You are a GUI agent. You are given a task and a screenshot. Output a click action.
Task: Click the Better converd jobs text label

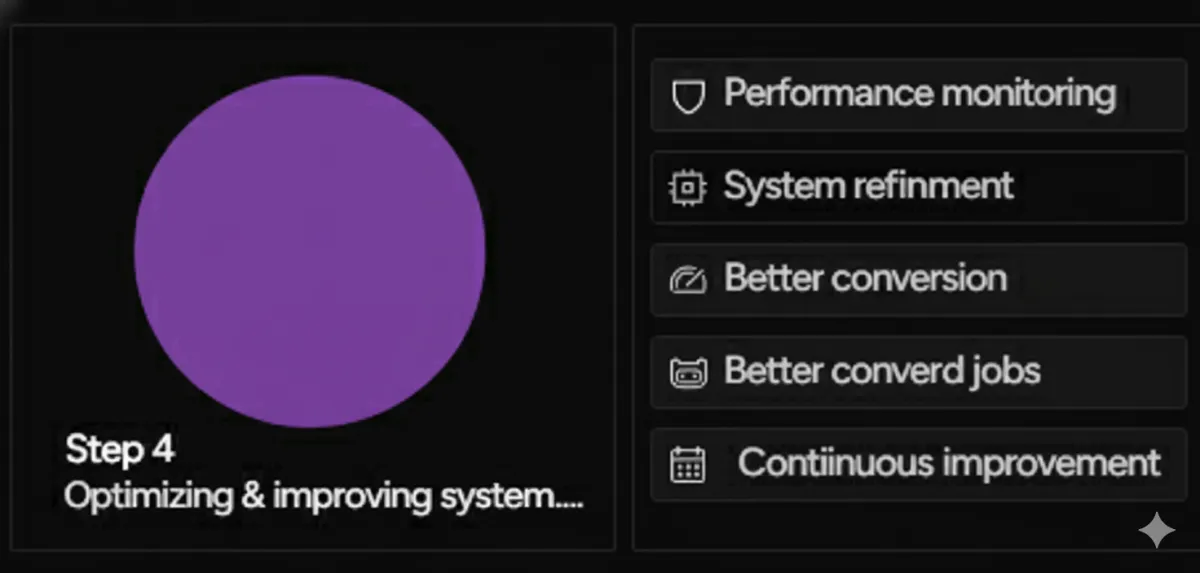[882, 372]
